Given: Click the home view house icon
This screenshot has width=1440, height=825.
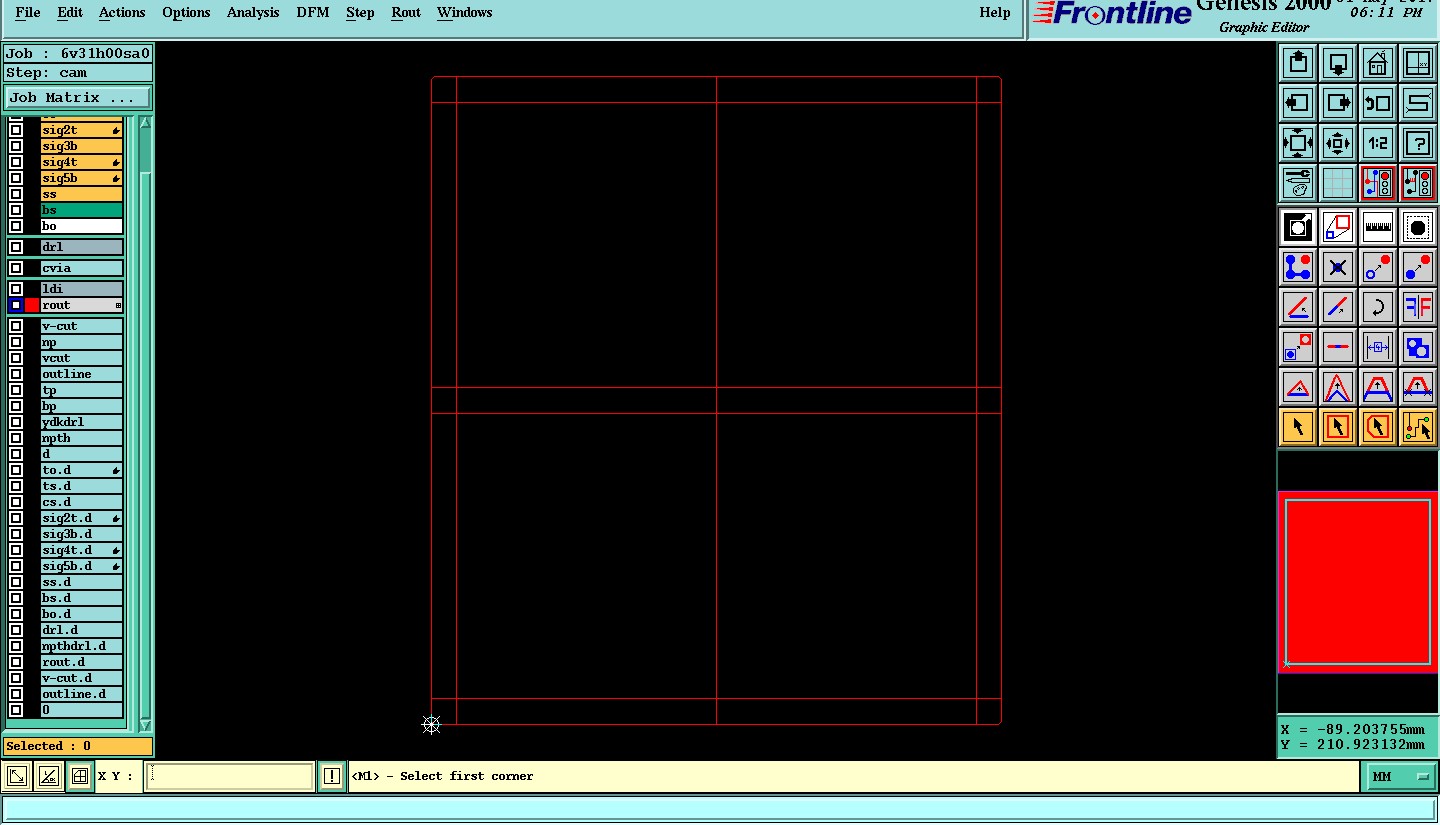Looking at the screenshot, I should pyautogui.click(x=1378, y=63).
